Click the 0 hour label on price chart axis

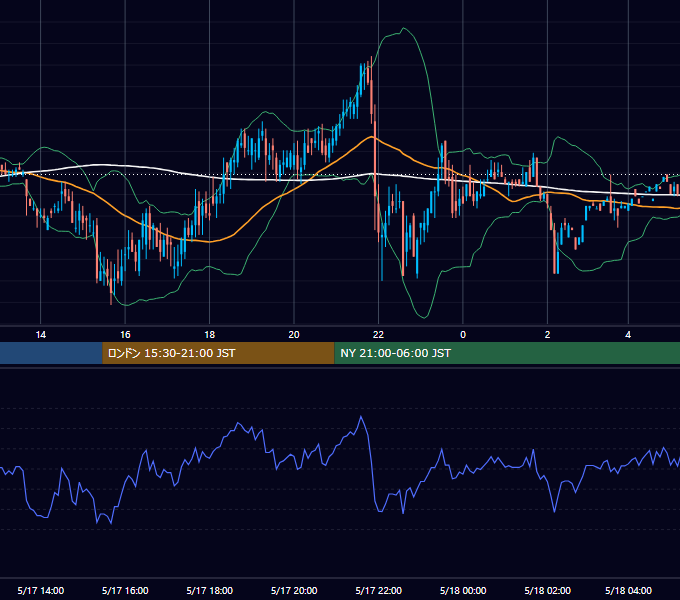[463, 335]
